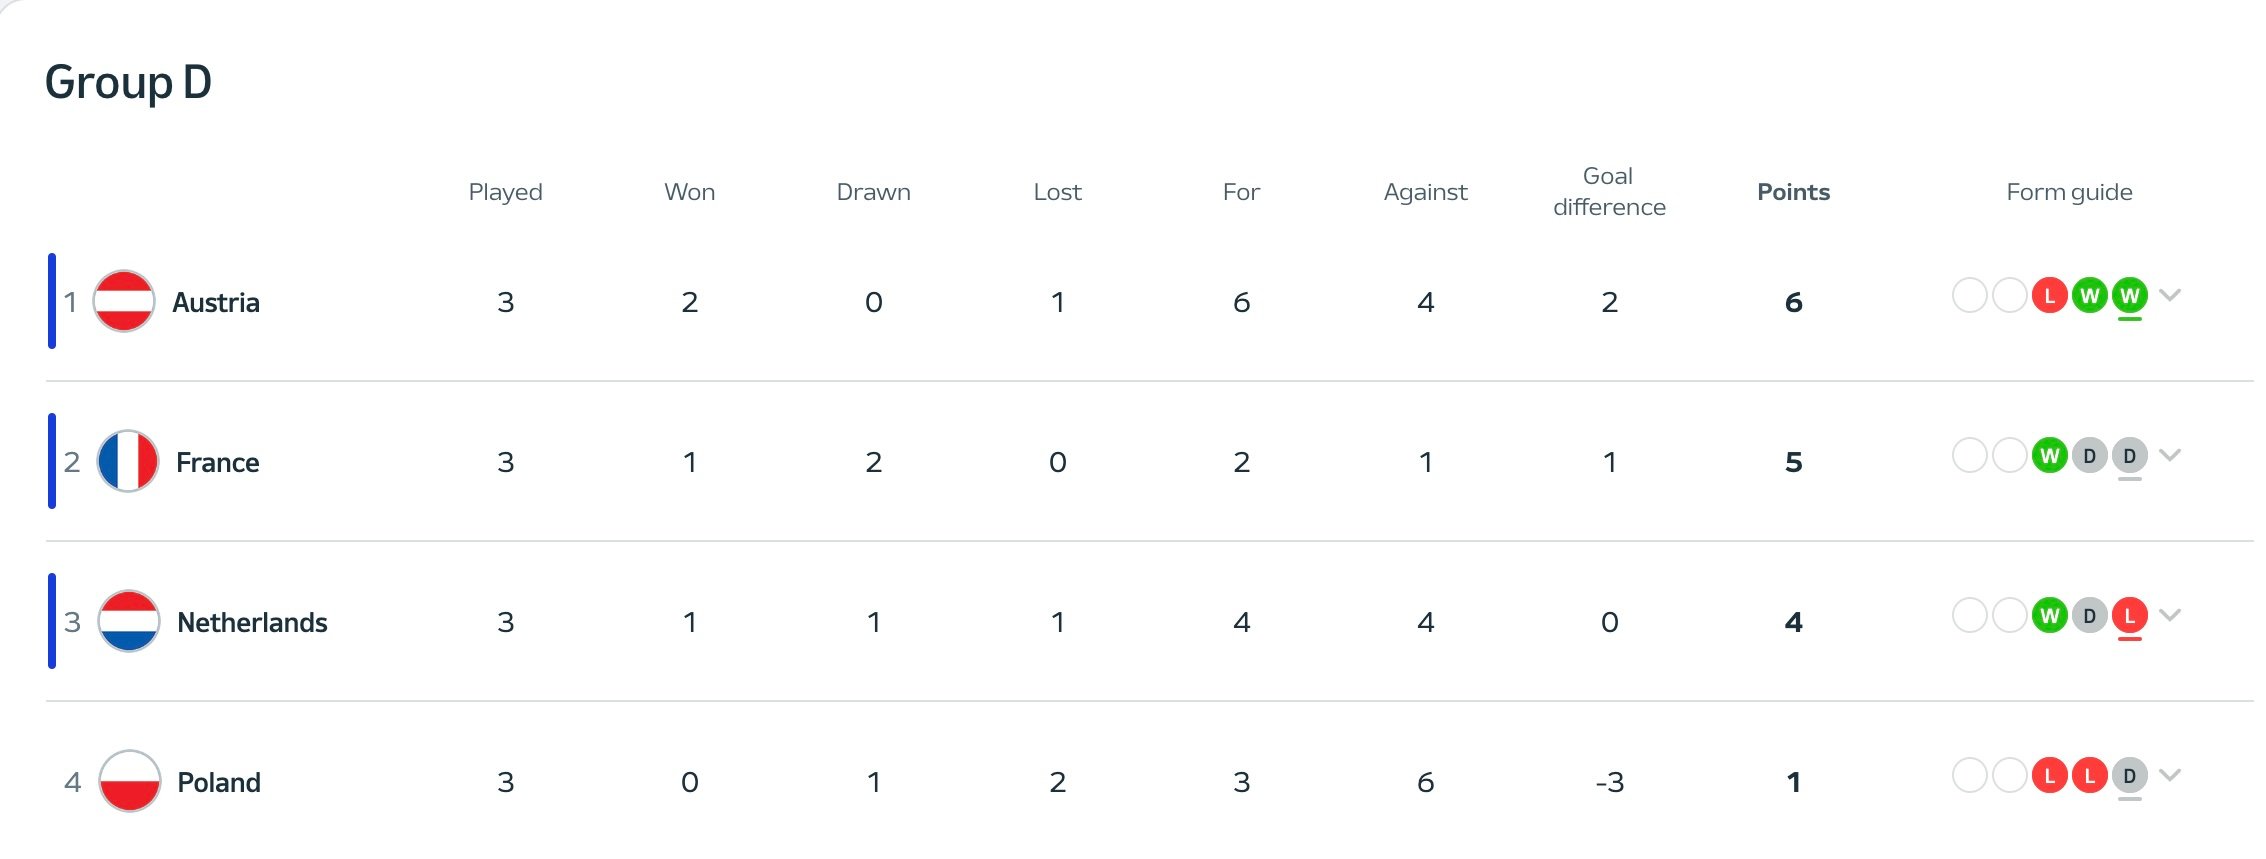Open the Austria team link

tap(216, 302)
